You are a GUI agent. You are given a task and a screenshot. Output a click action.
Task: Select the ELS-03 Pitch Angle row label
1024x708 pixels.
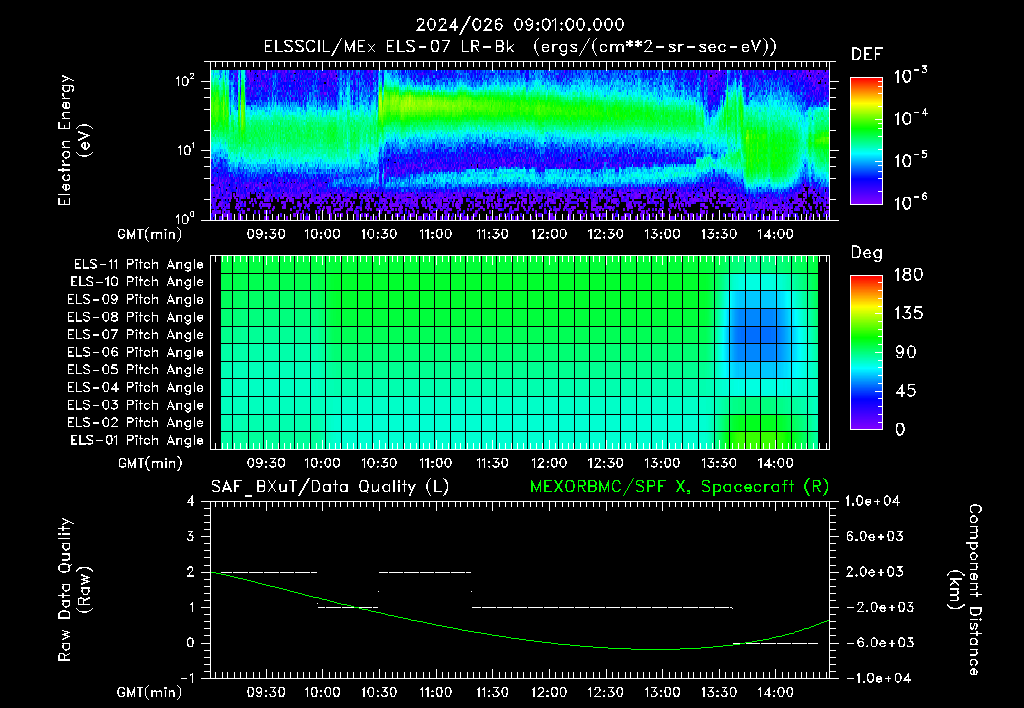pos(136,406)
